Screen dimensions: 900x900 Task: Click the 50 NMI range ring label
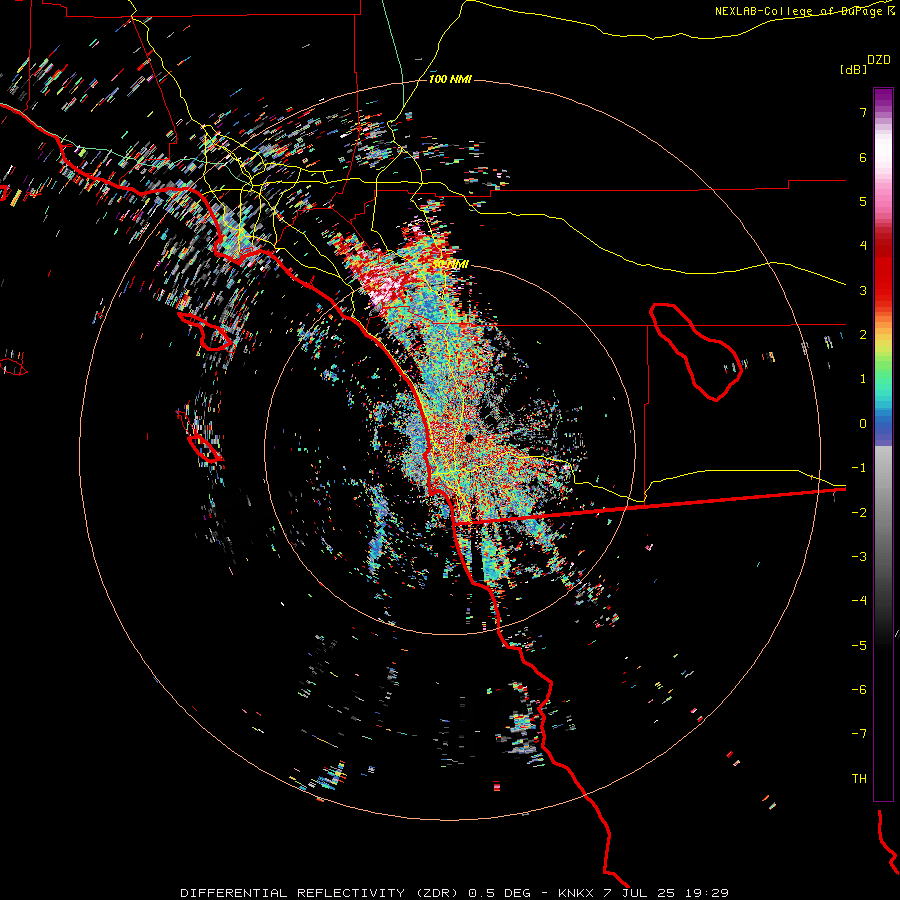[451, 264]
